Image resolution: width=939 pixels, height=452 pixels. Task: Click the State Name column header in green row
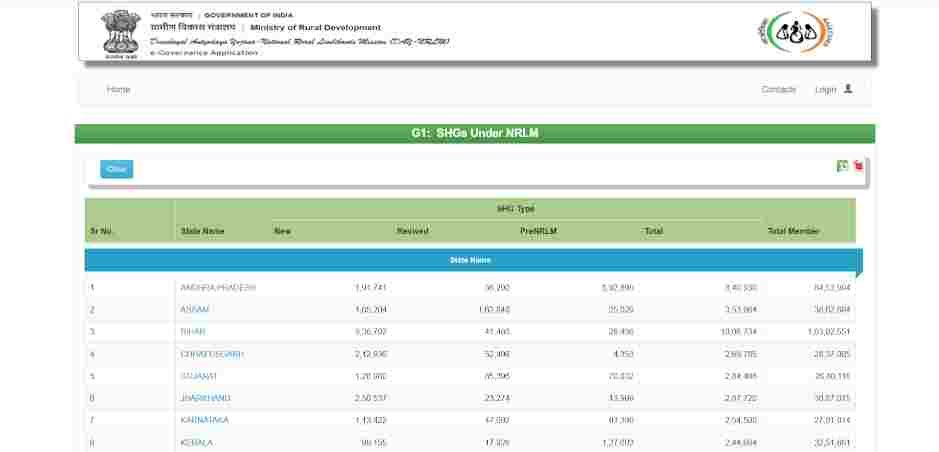point(202,231)
